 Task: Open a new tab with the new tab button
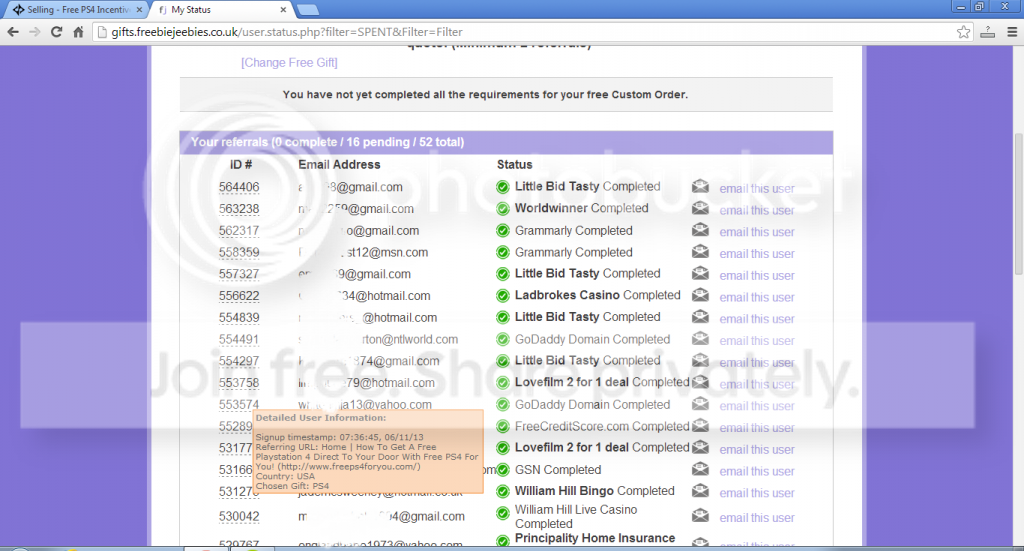click(308, 10)
